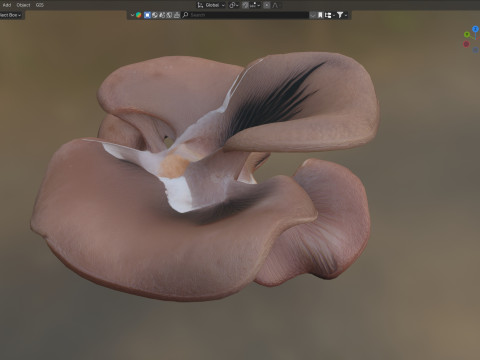Select the highlighted blue square filter icon

(x=147, y=15)
